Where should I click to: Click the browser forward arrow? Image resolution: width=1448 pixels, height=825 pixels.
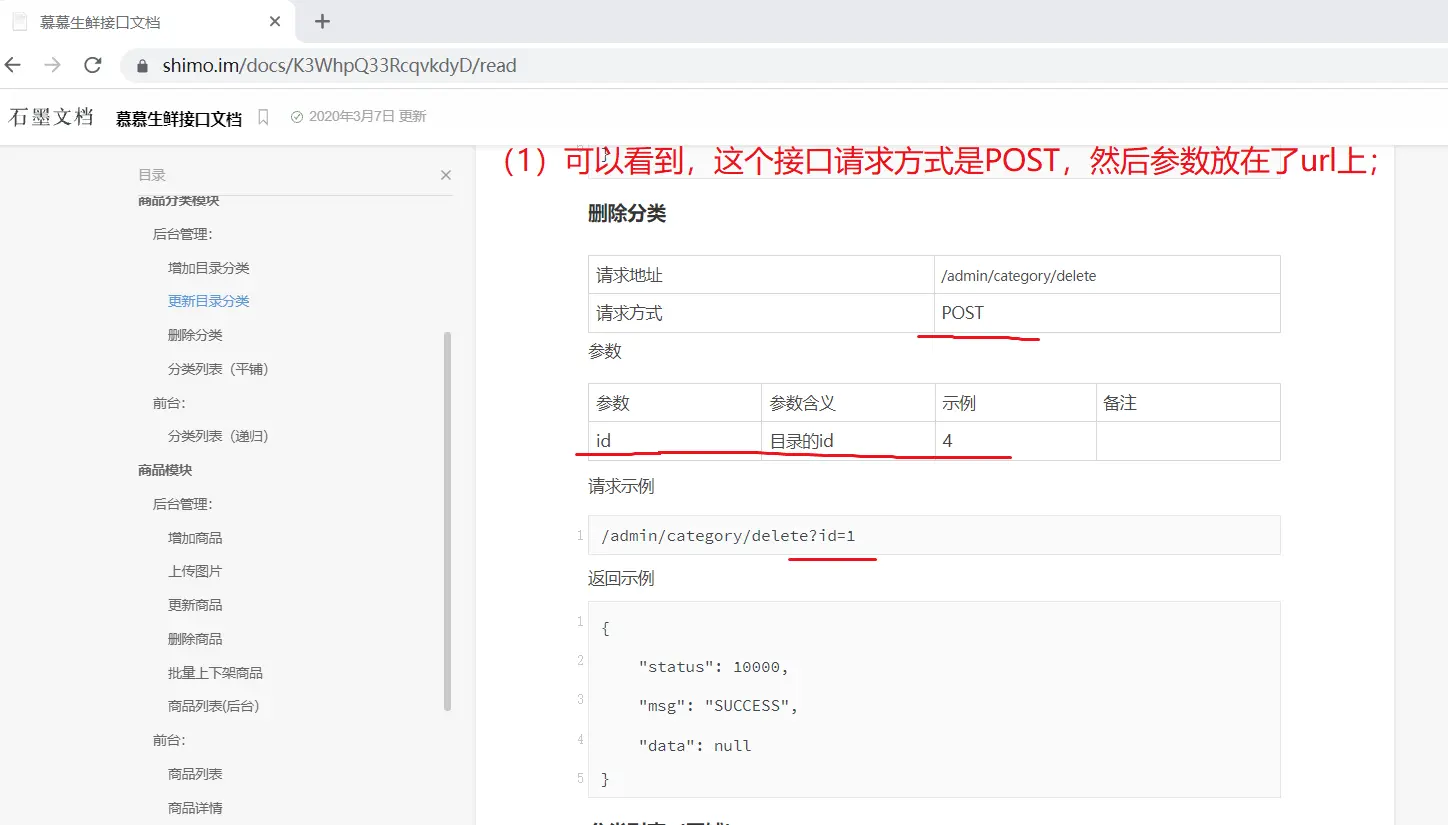(53, 66)
